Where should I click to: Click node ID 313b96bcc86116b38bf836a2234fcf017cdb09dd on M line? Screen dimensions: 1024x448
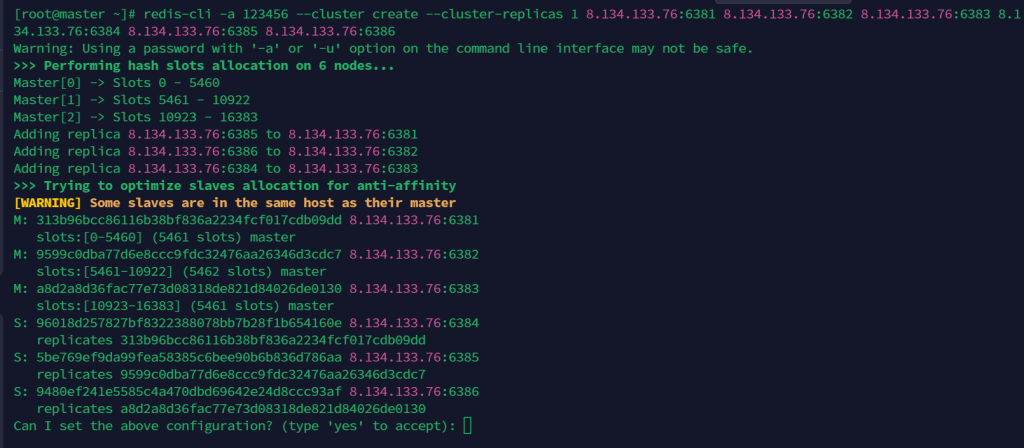coord(189,220)
